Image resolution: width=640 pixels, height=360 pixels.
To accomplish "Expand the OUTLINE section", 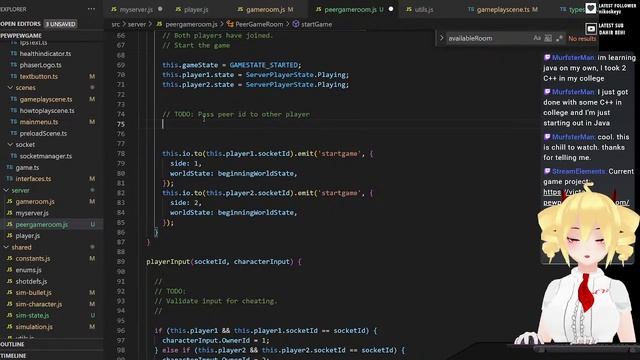I will [13, 344].
